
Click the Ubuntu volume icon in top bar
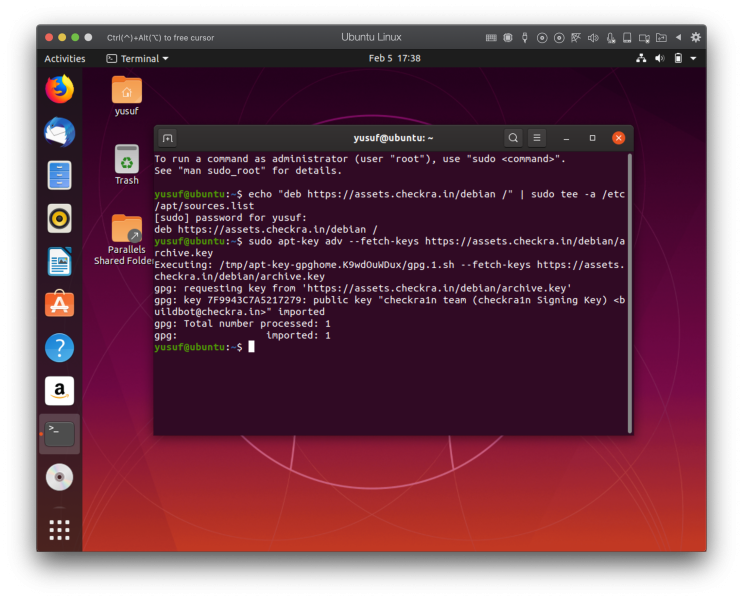tap(660, 58)
